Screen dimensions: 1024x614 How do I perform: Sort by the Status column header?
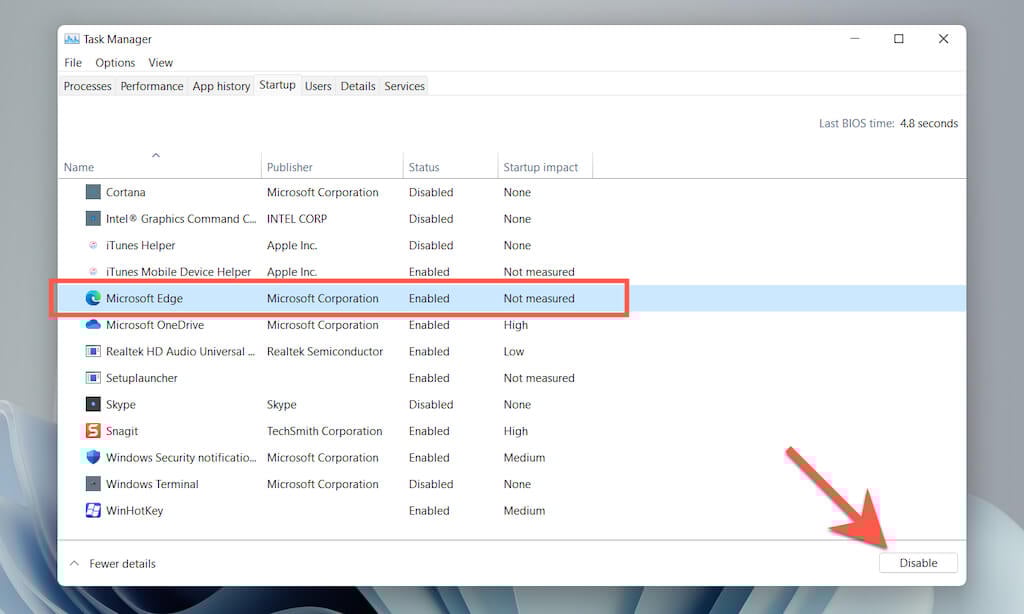tap(424, 167)
